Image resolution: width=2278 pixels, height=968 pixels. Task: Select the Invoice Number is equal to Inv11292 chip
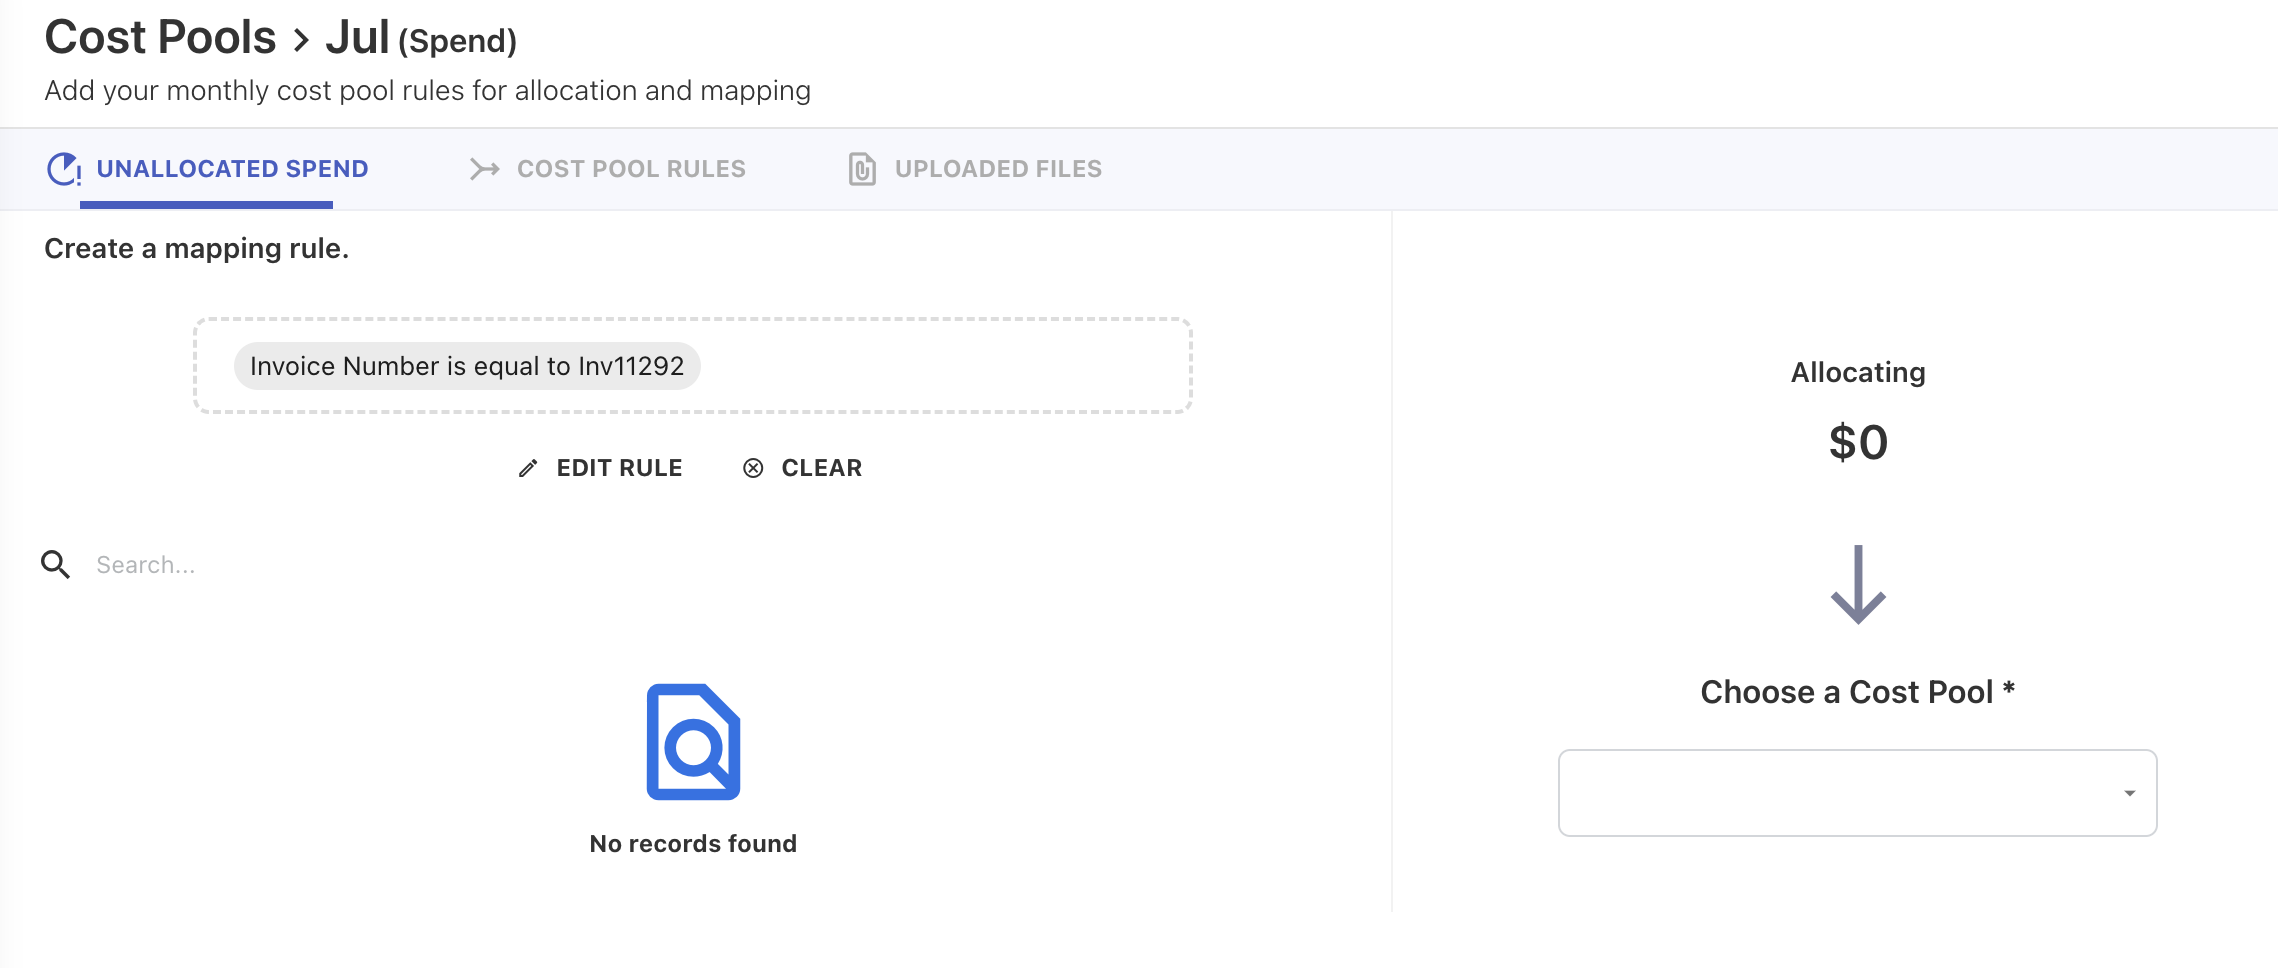tap(467, 366)
